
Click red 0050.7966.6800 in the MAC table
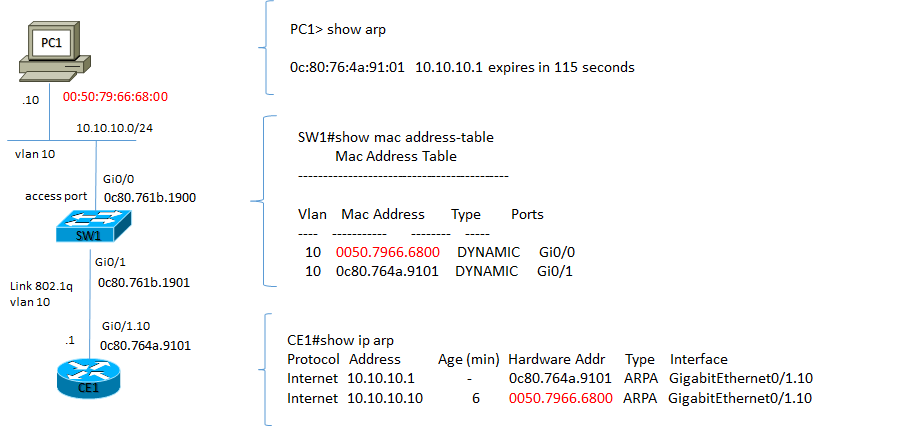click(x=388, y=253)
